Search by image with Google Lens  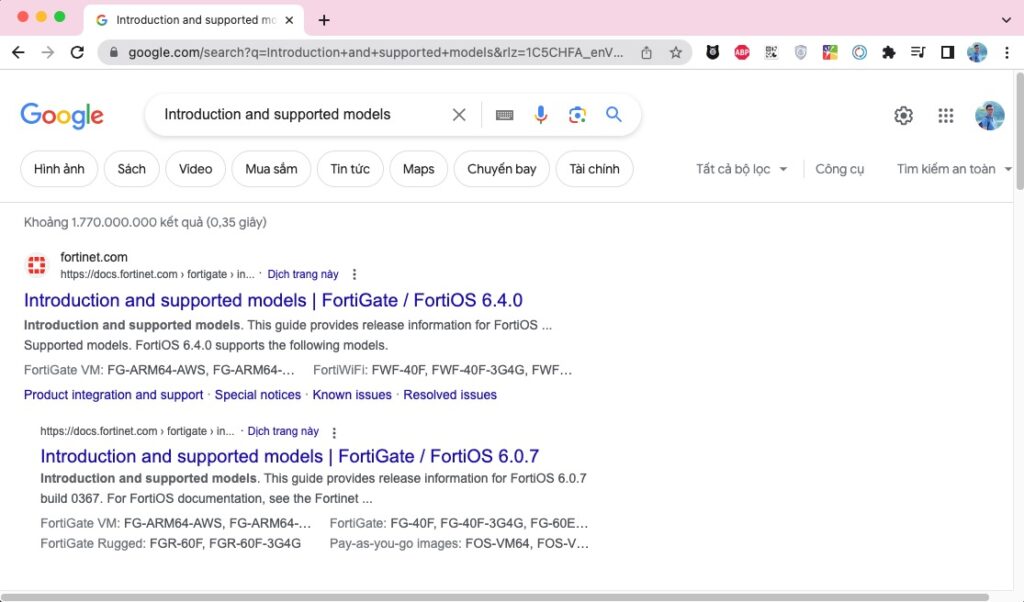coord(577,115)
